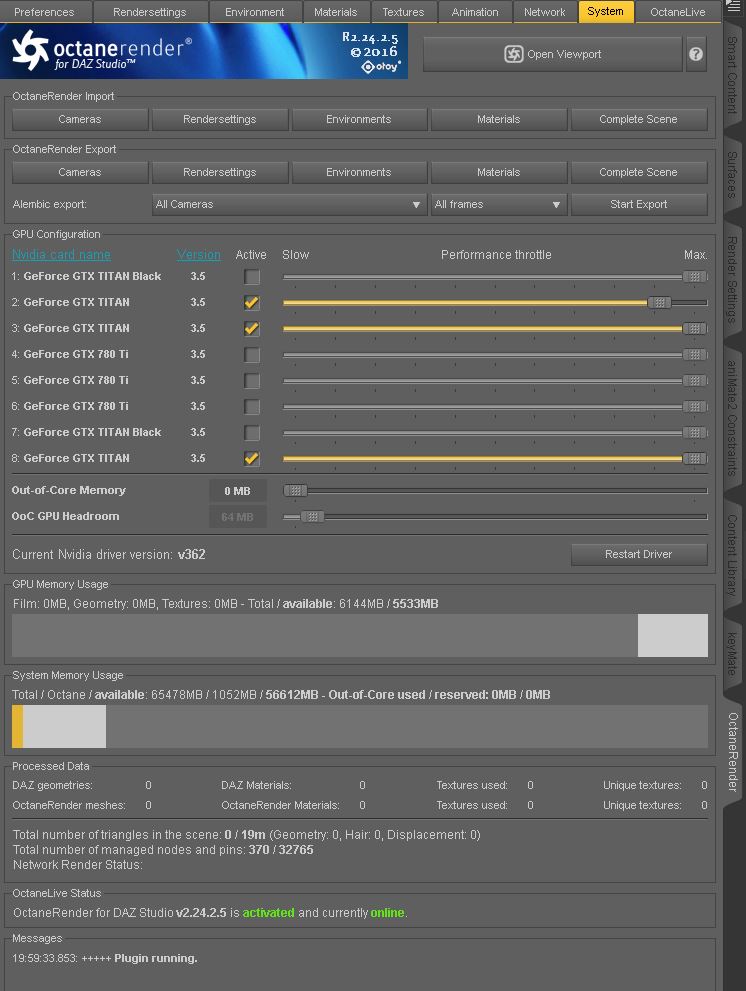Click the OoC GPU Headroom slider handle

312,516
